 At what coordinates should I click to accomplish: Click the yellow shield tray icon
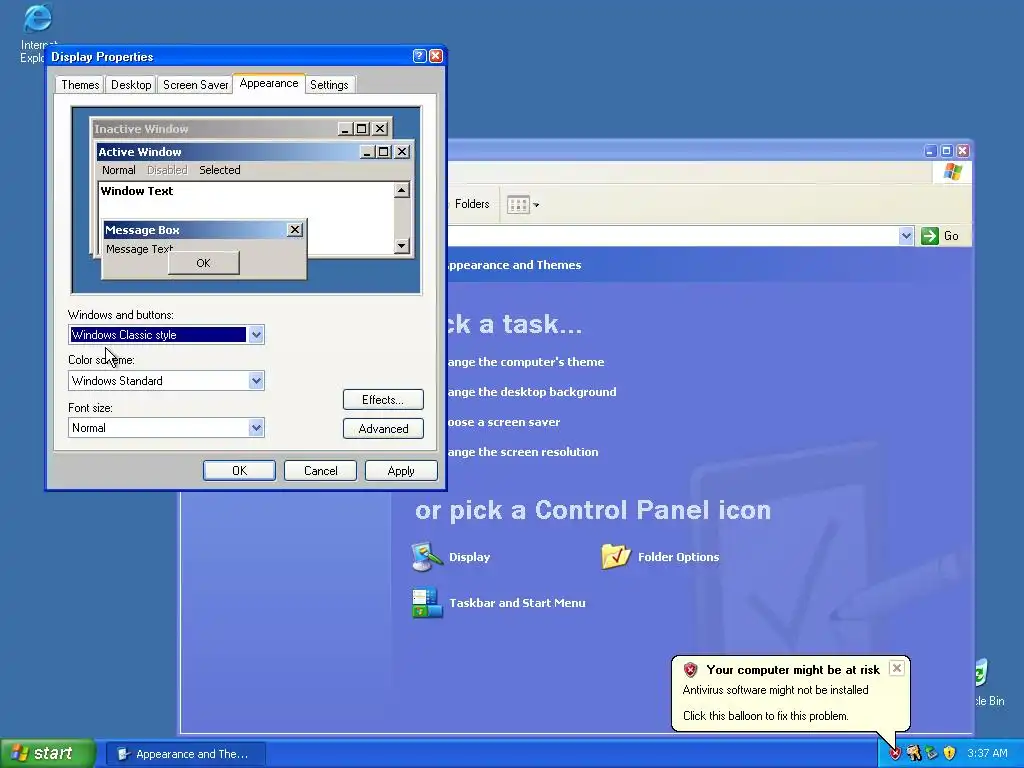click(x=950, y=753)
